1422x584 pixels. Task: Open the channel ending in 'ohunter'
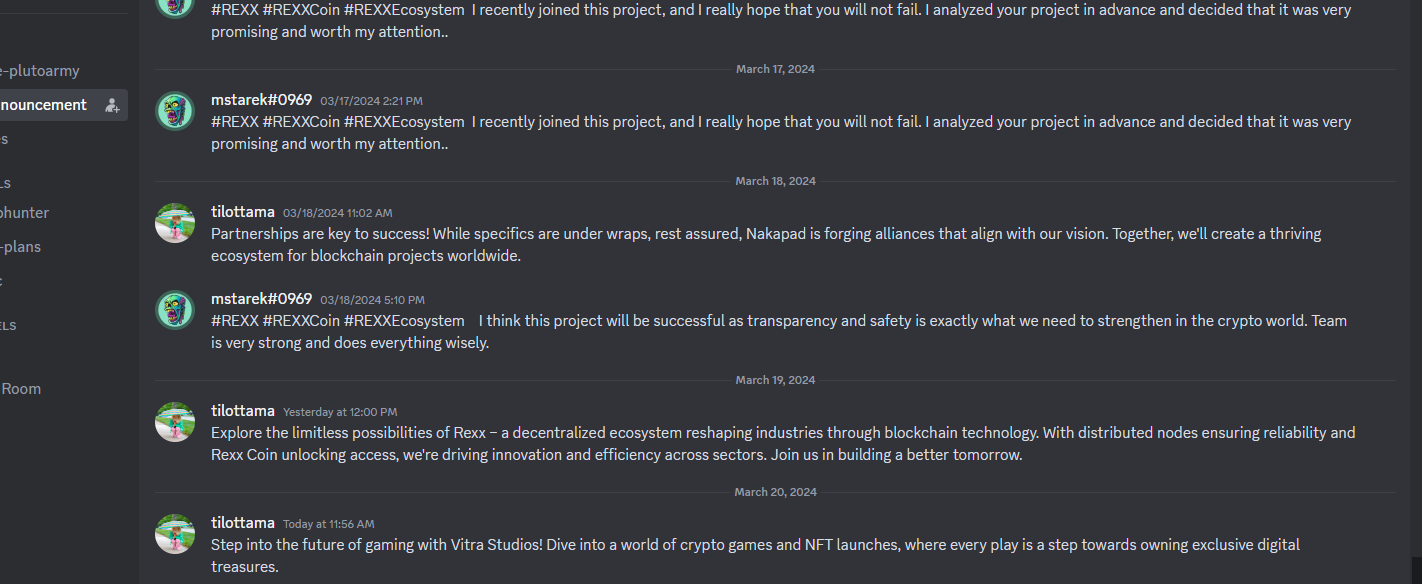(25, 213)
